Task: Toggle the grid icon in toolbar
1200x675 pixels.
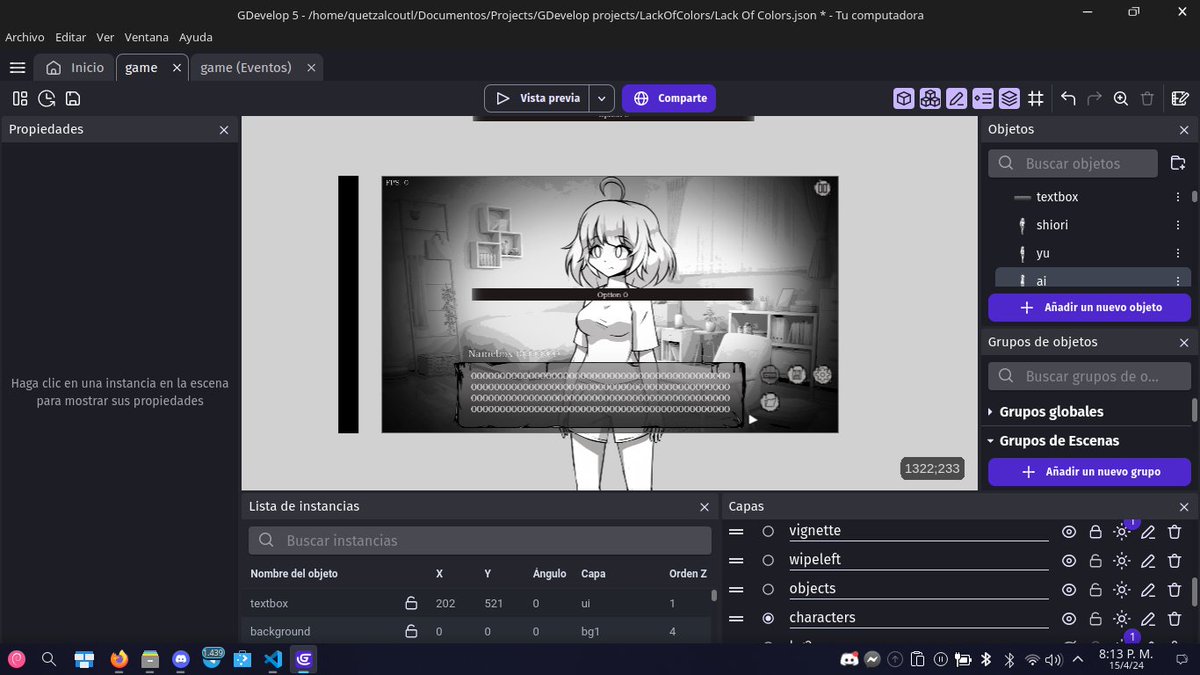Action: 1036,98
